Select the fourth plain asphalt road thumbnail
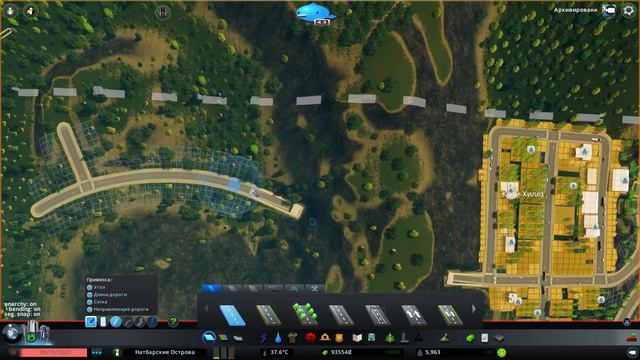The image size is (640, 360). pyautogui.click(x=341, y=315)
